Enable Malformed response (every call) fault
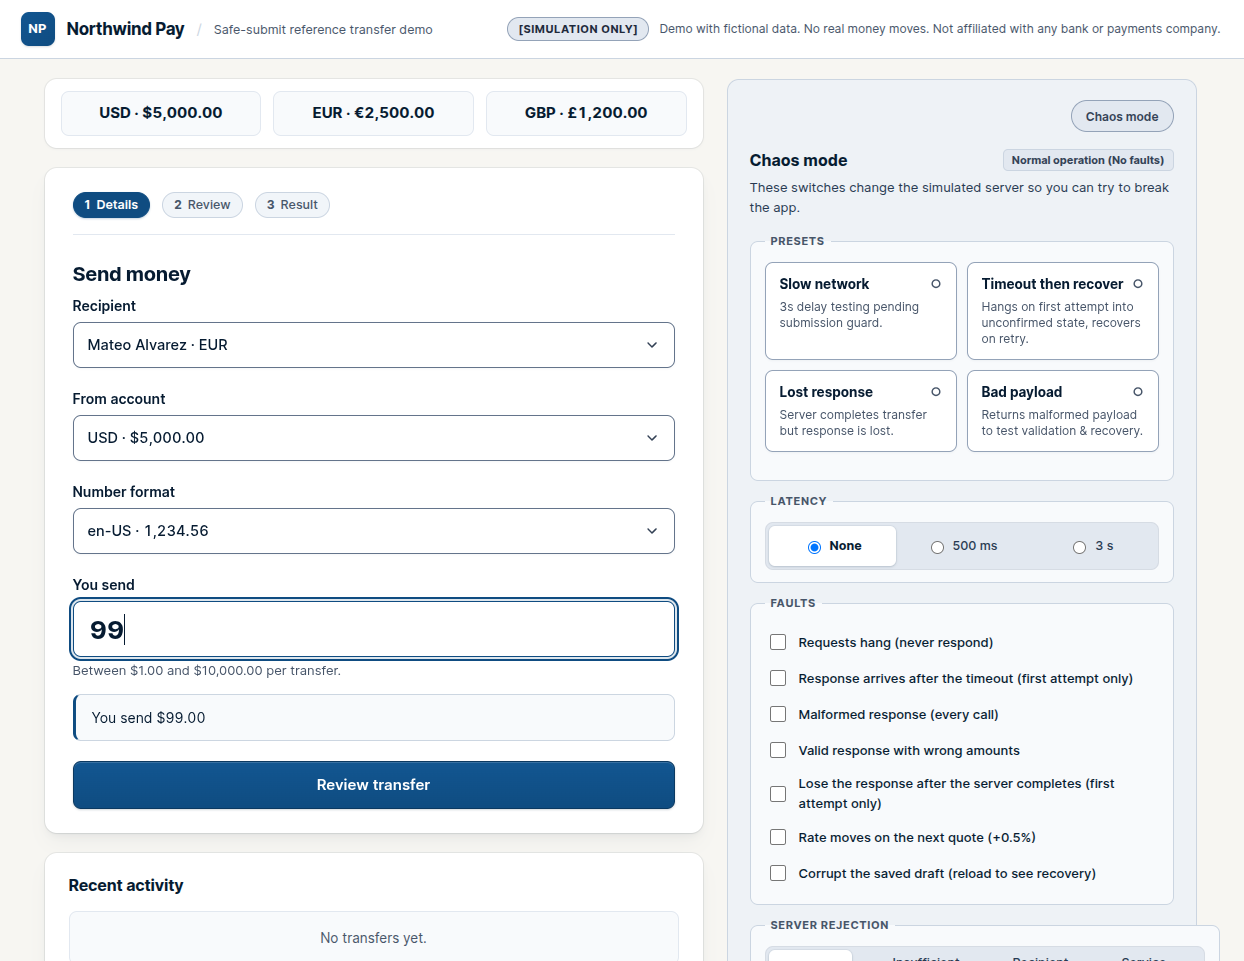 click(778, 714)
